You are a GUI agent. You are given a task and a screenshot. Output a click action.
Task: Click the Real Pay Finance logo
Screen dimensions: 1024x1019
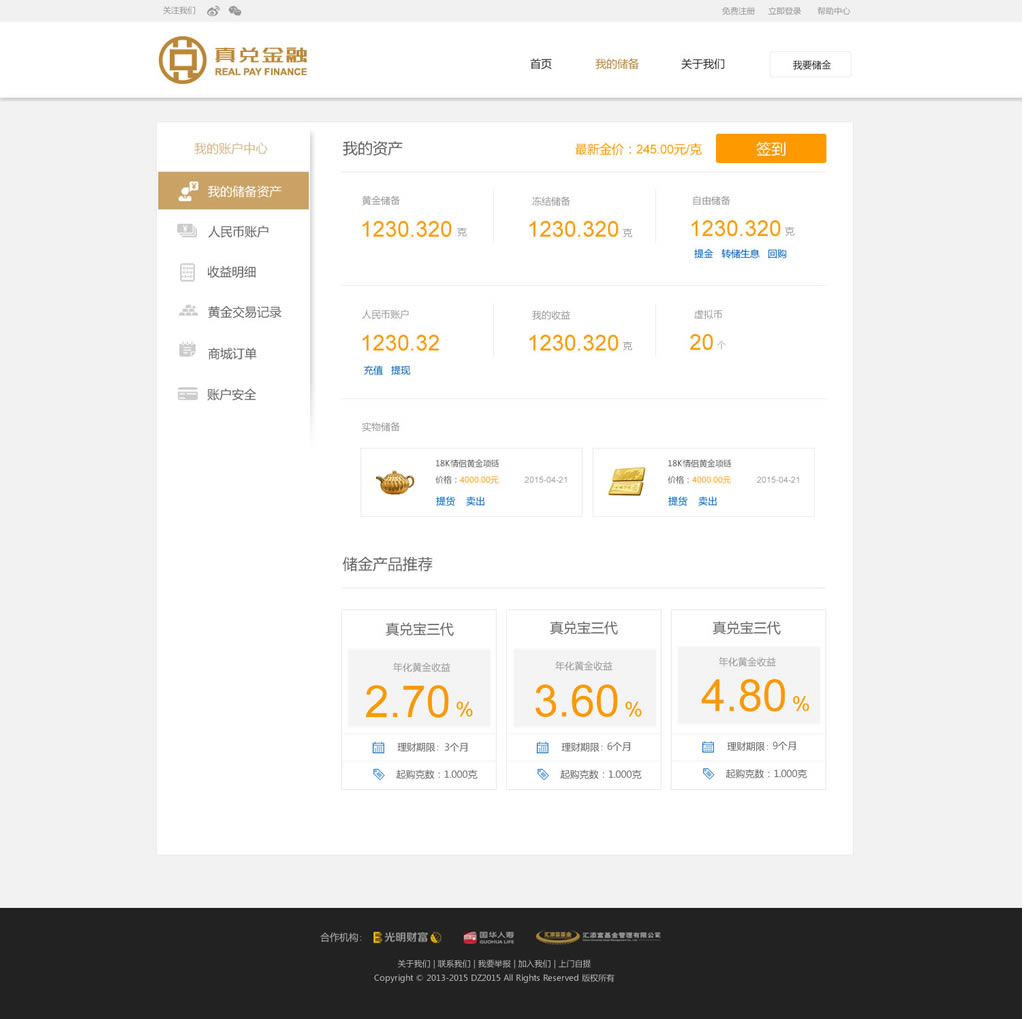pos(233,60)
